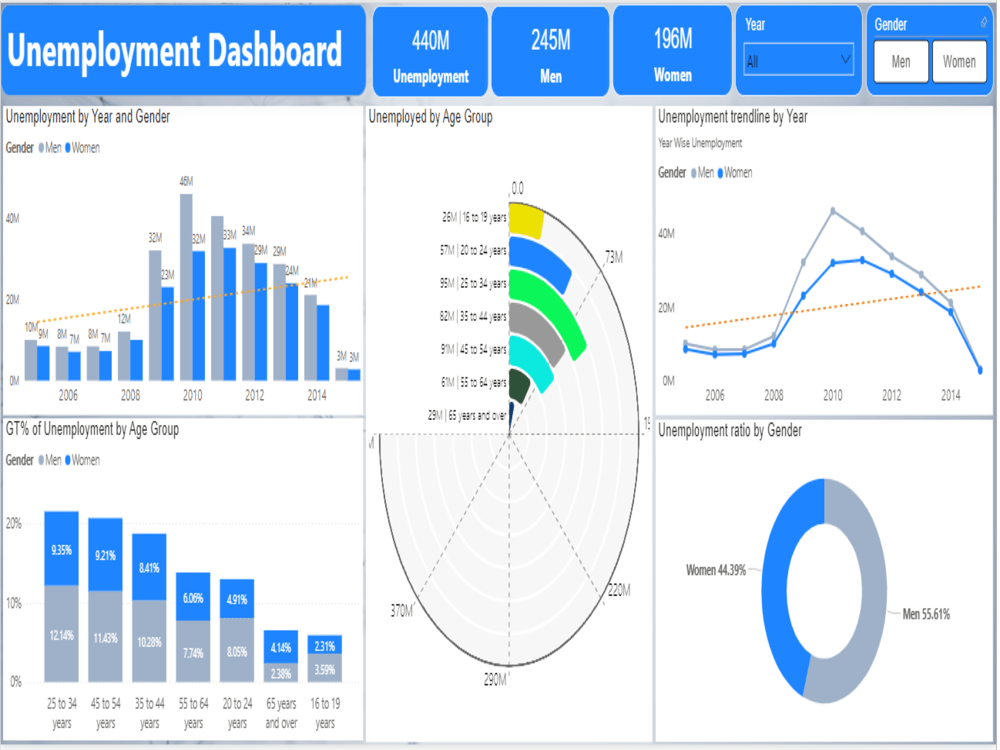Open the Year dropdown showing All
This screenshot has height=750, width=1000.
[x=797, y=60]
